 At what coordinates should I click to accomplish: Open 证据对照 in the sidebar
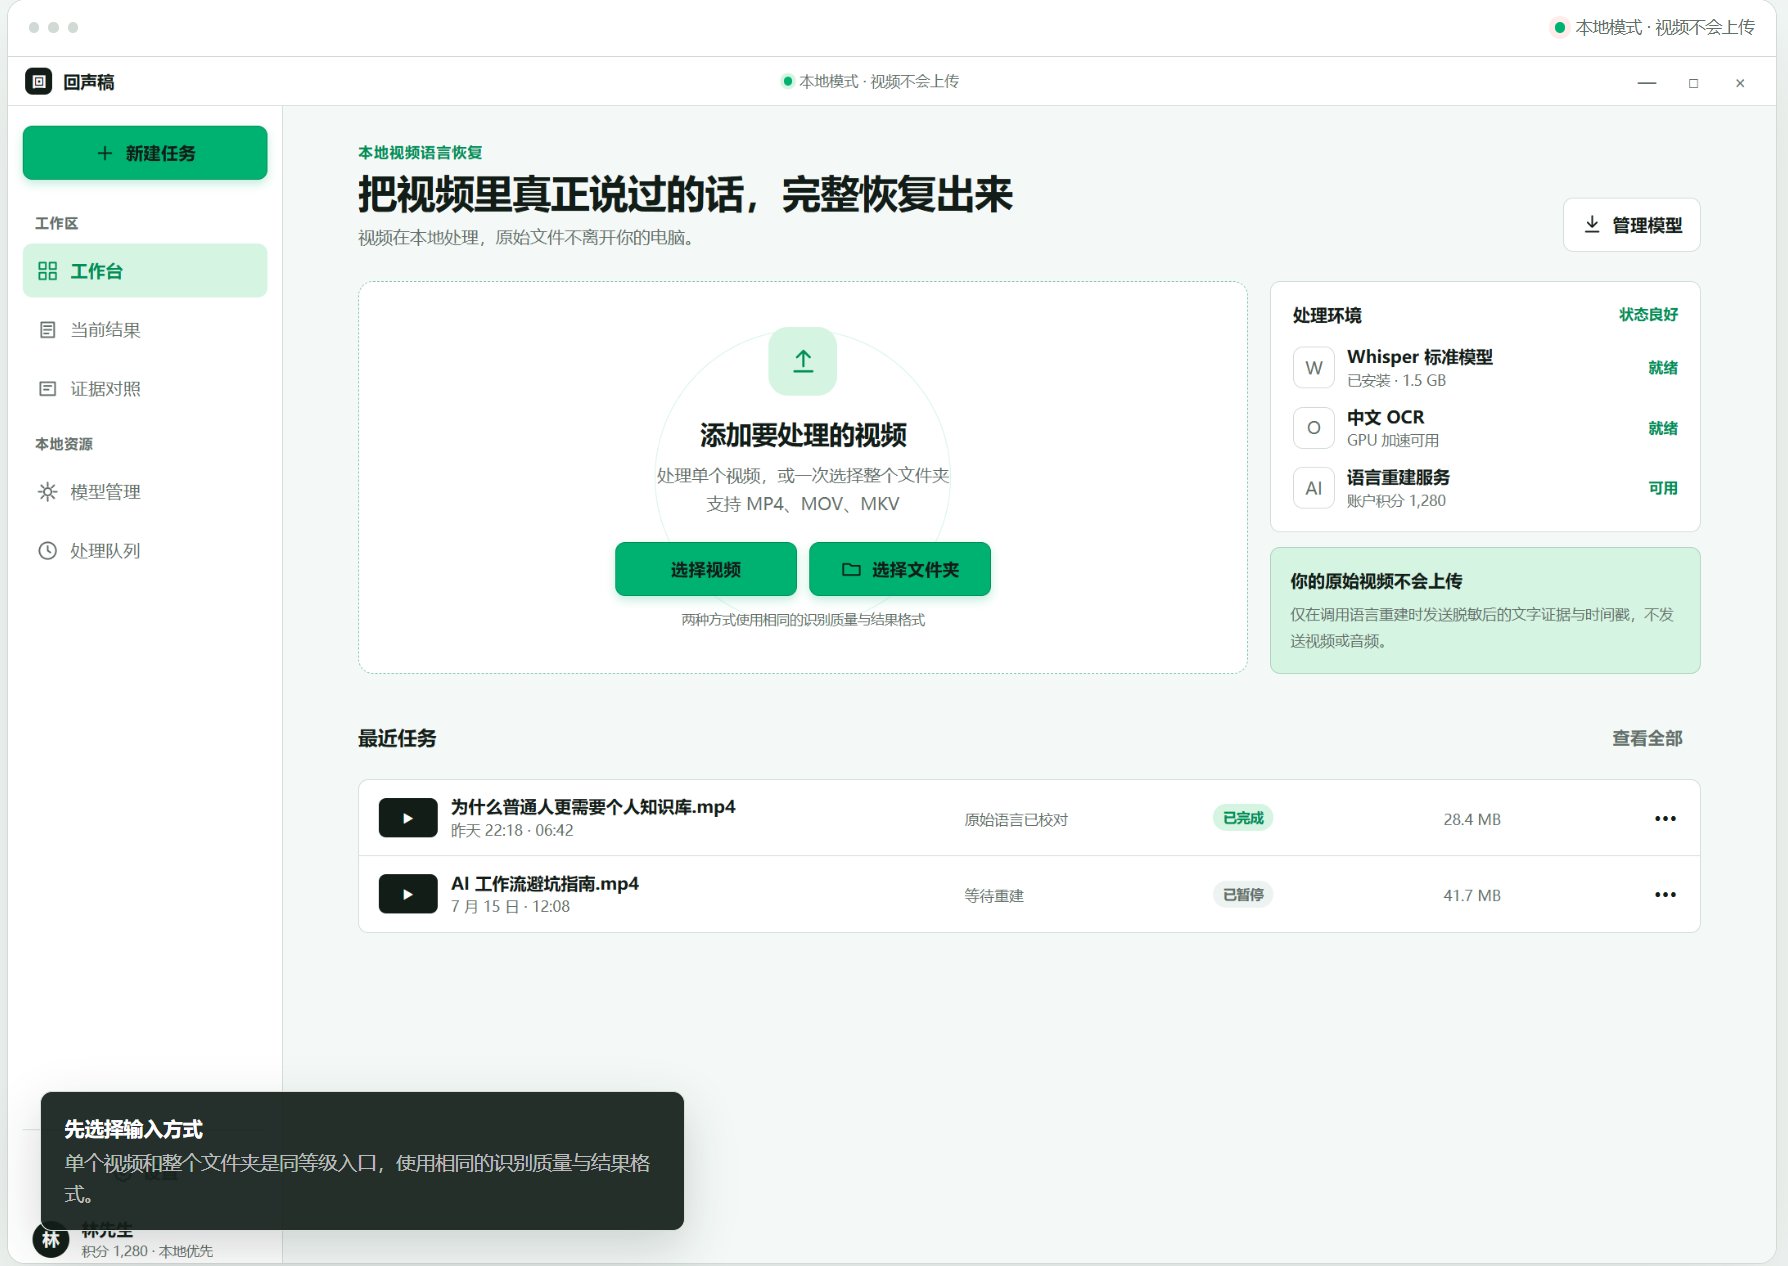click(x=145, y=389)
